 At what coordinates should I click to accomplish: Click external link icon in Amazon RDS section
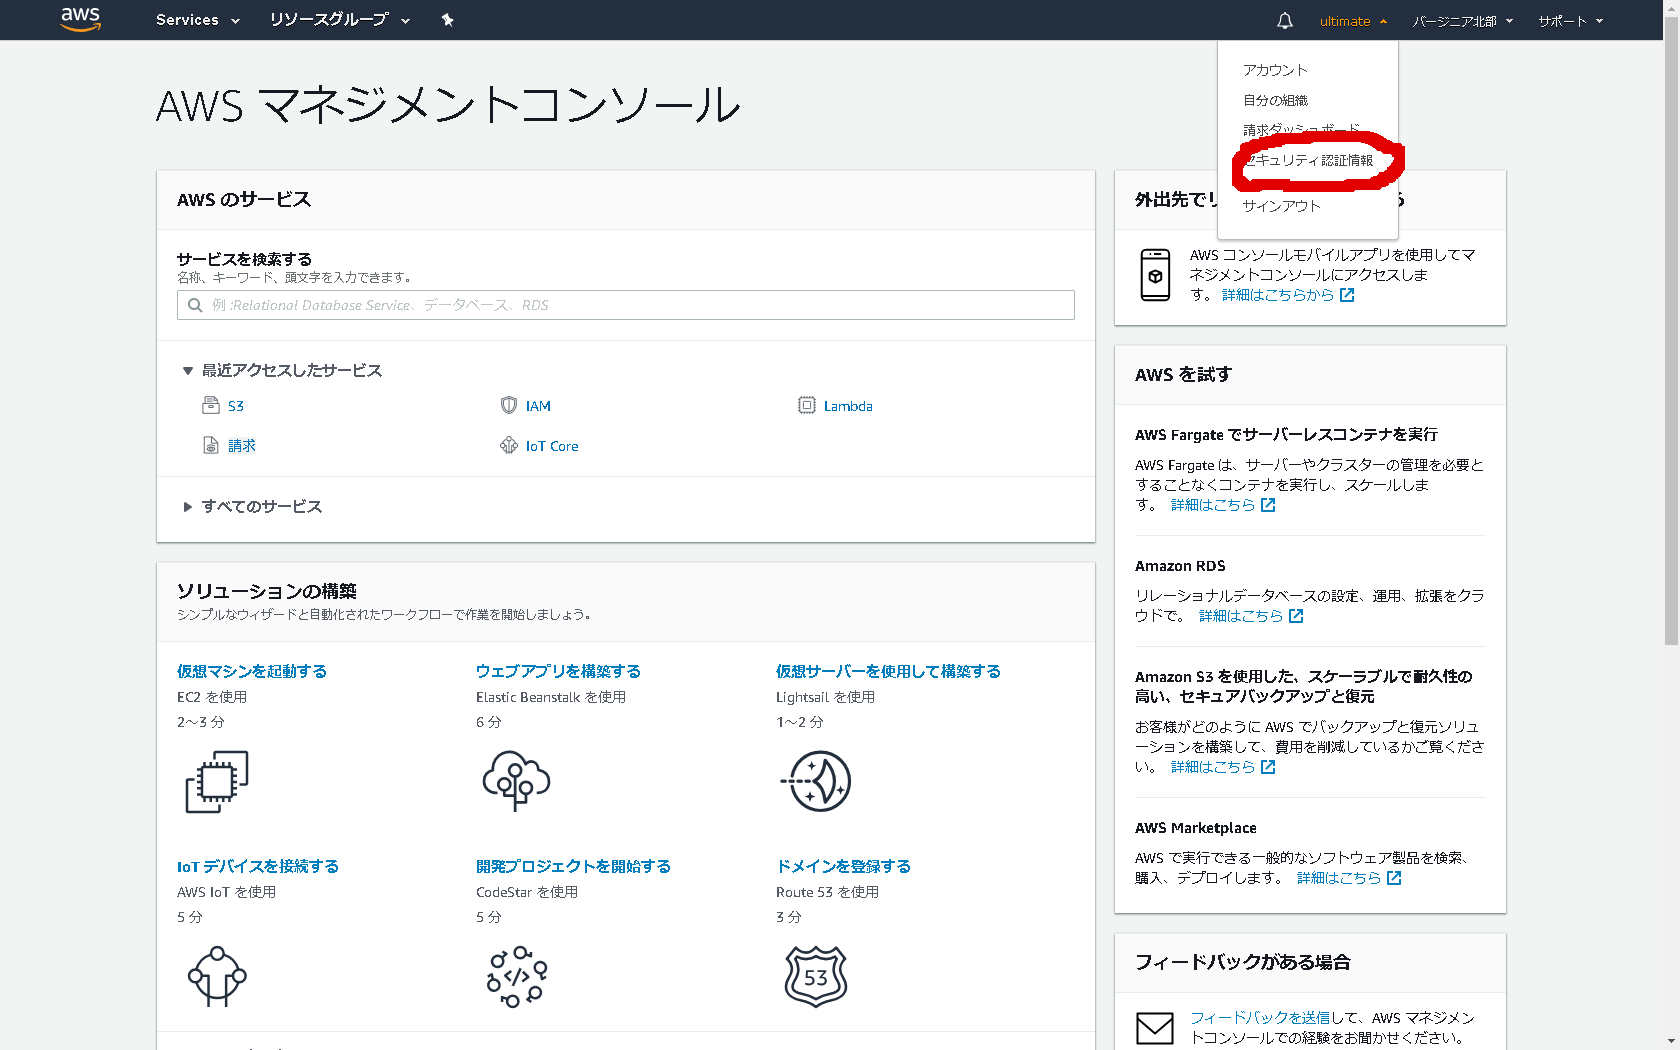[x=1296, y=616]
